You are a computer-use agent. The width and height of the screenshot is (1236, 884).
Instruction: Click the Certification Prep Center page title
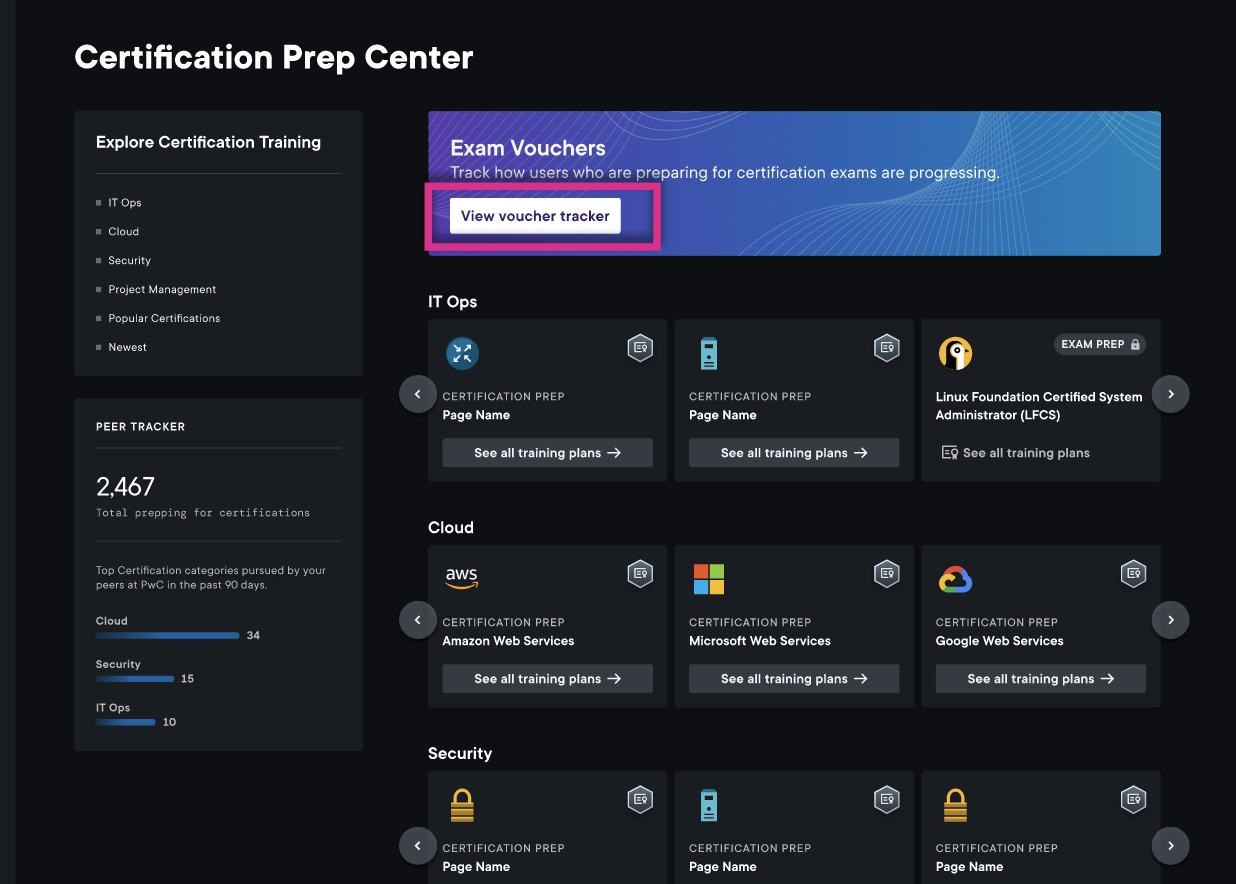pos(274,57)
